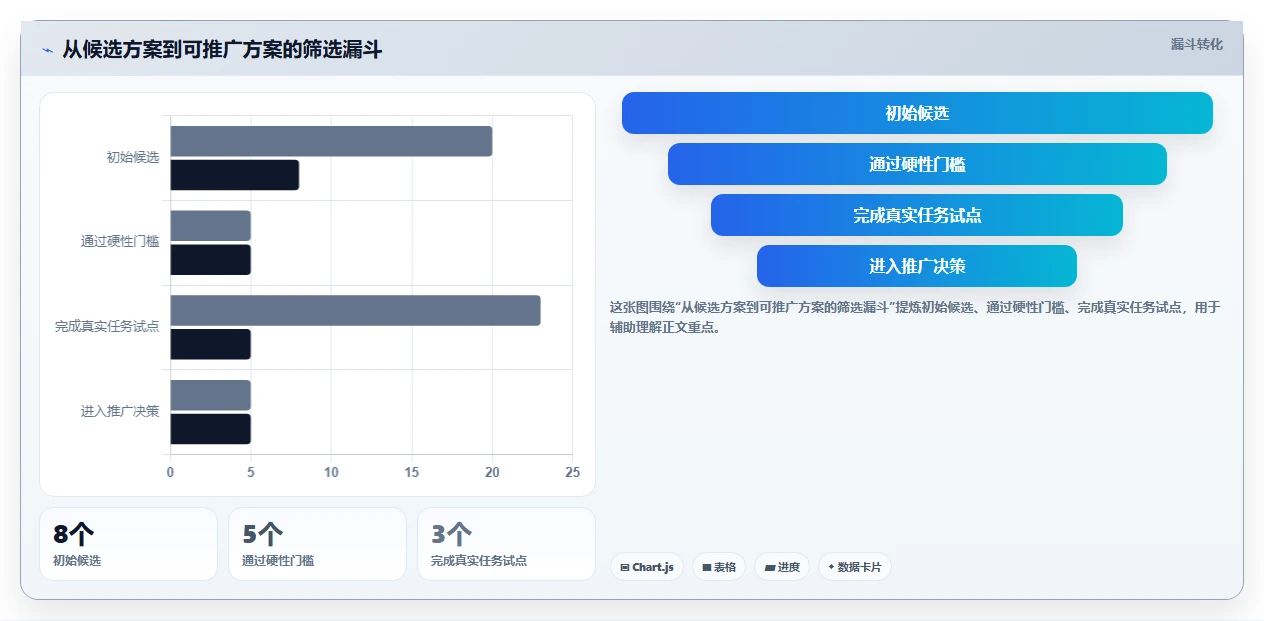
Task: Select the 数据卡片 tag chip
Action: tap(855, 567)
